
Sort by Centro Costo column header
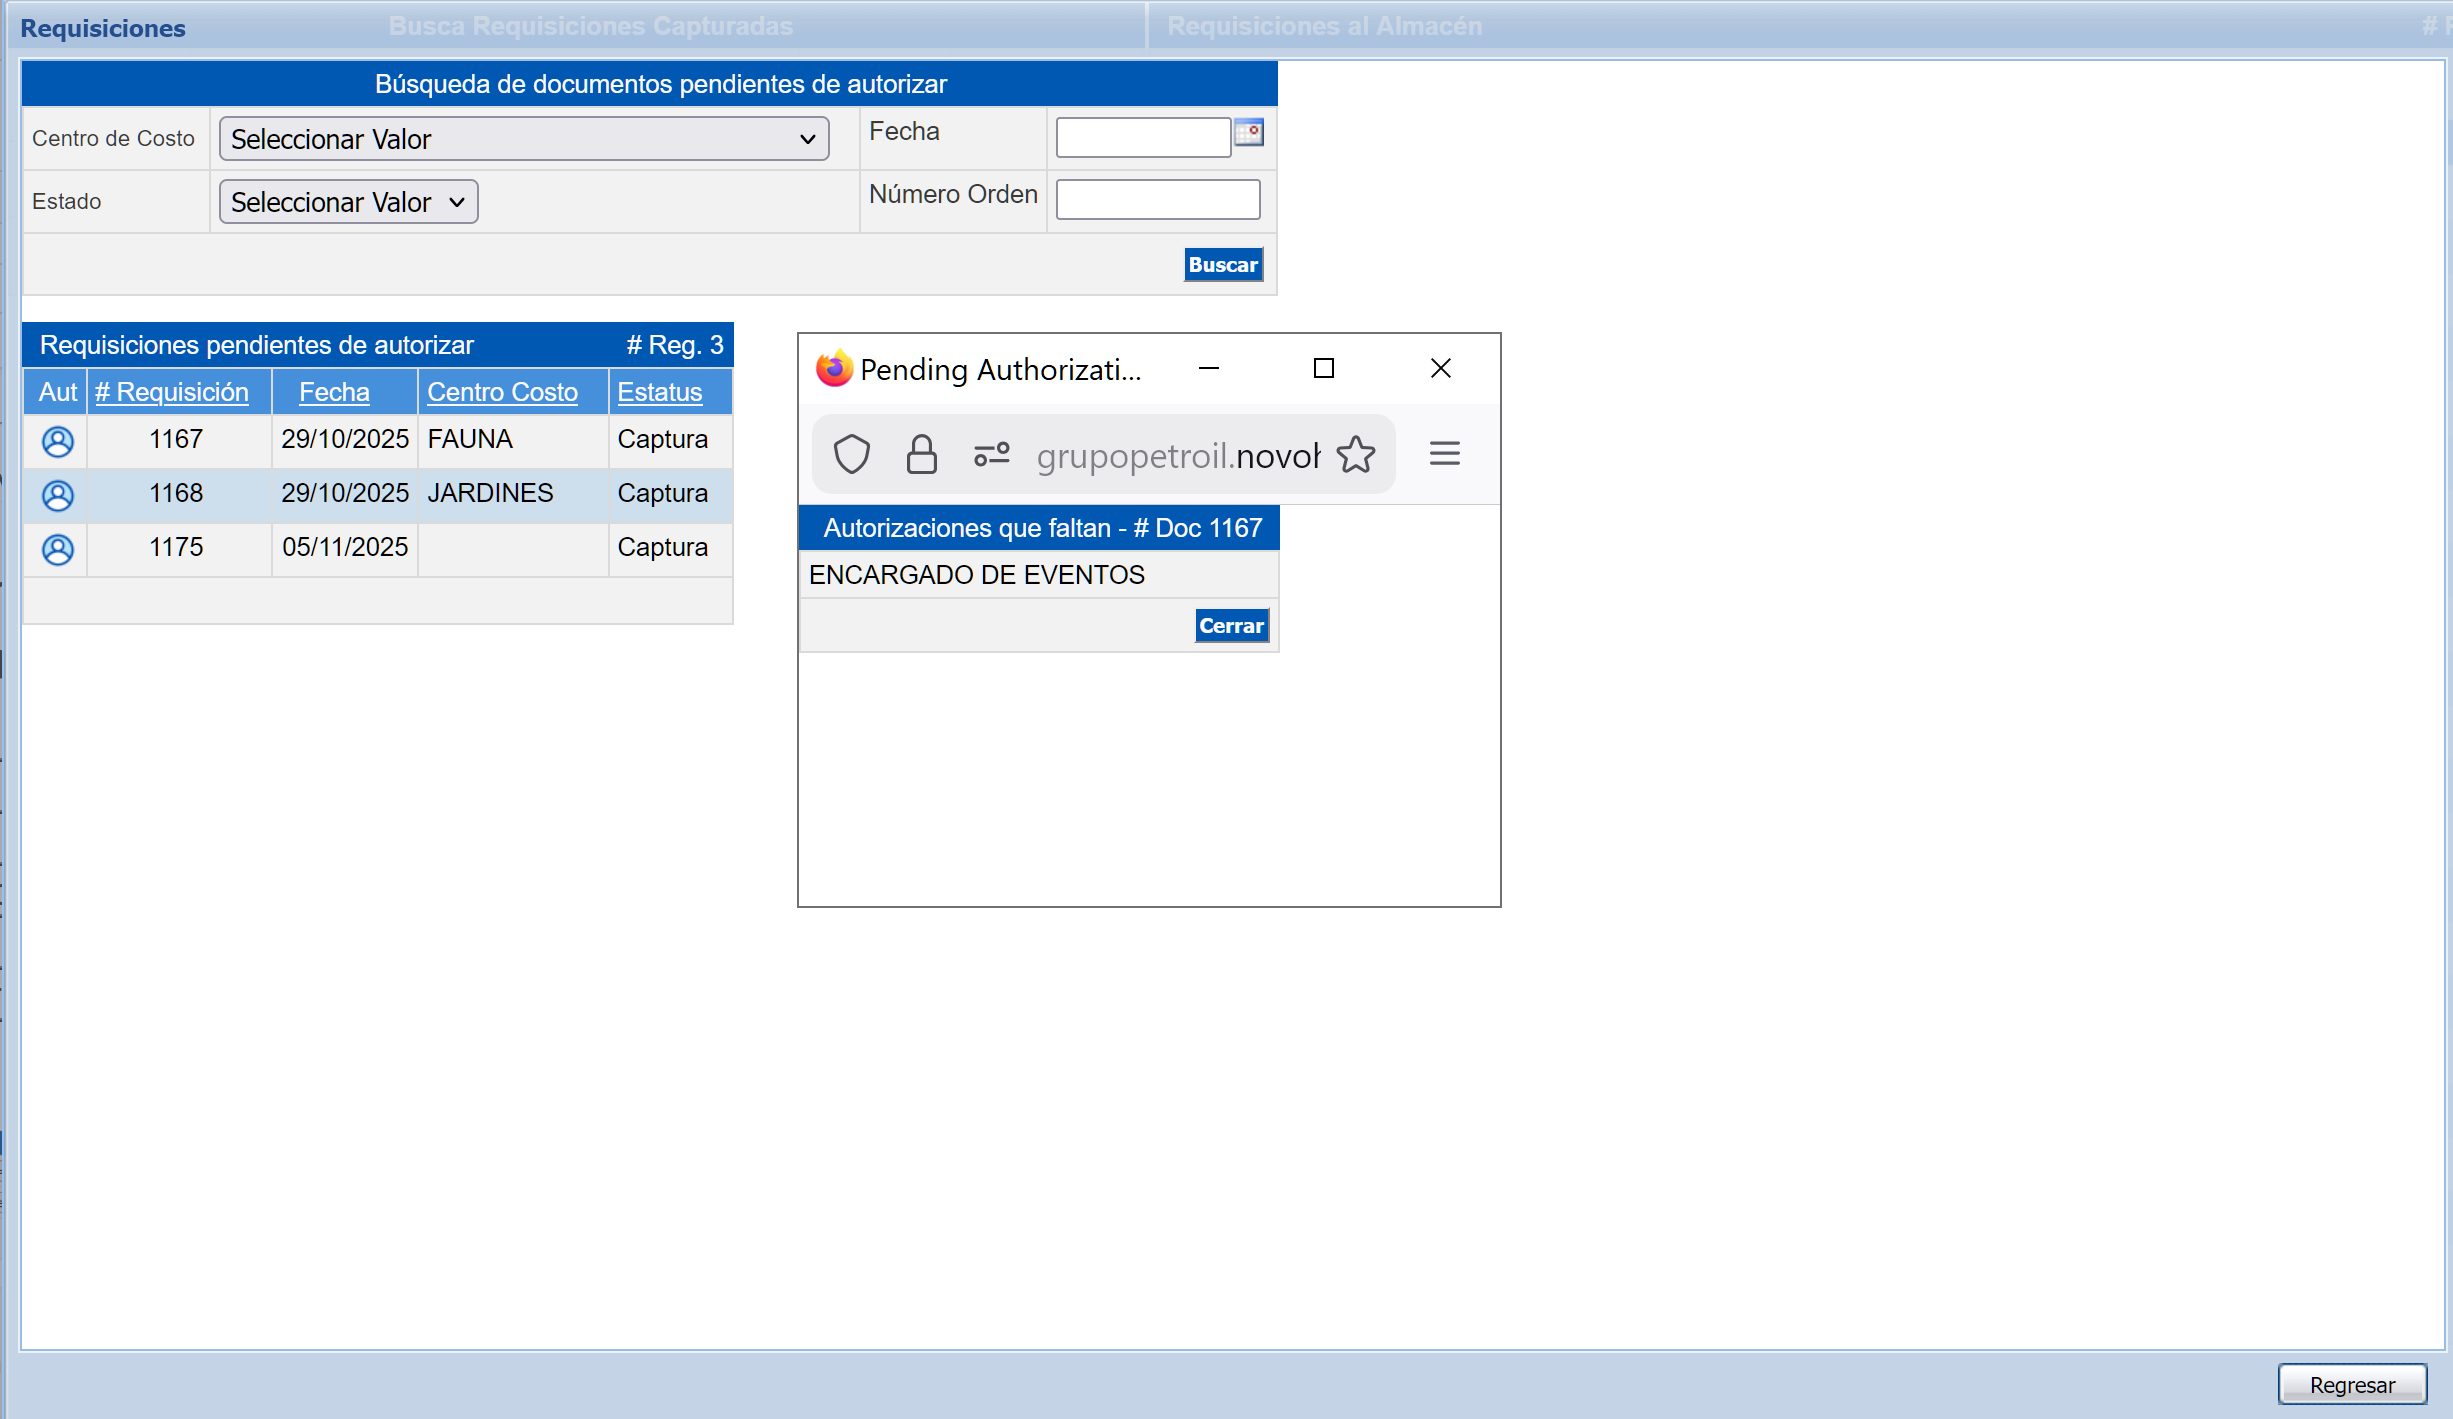[502, 392]
